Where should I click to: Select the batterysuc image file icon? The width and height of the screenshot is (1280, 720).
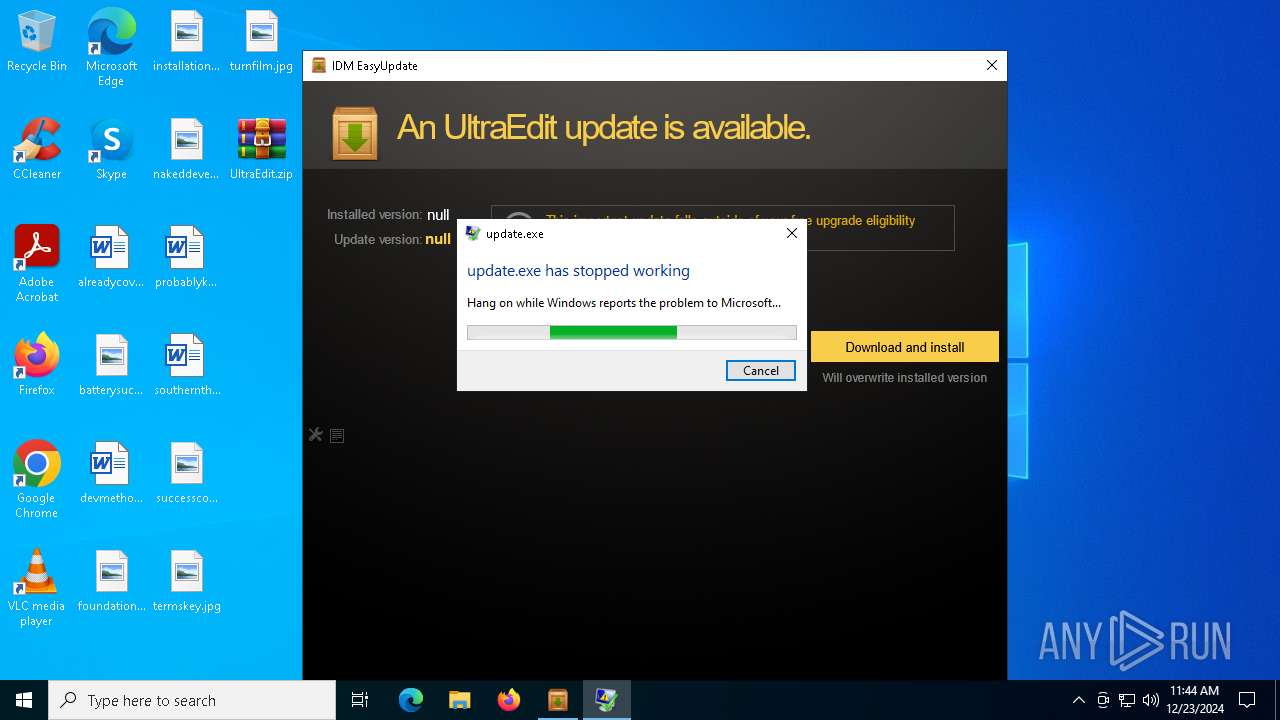(111, 366)
